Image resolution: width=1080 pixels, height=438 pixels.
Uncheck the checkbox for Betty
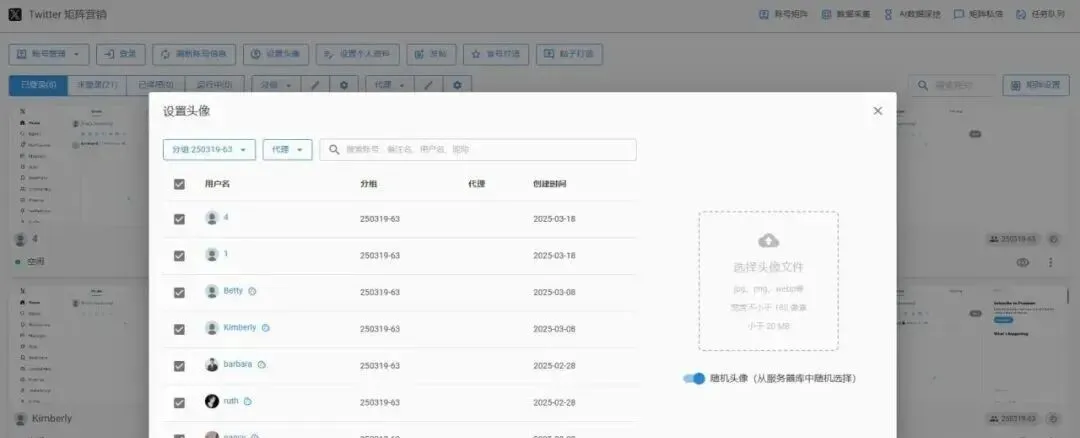[179, 293]
